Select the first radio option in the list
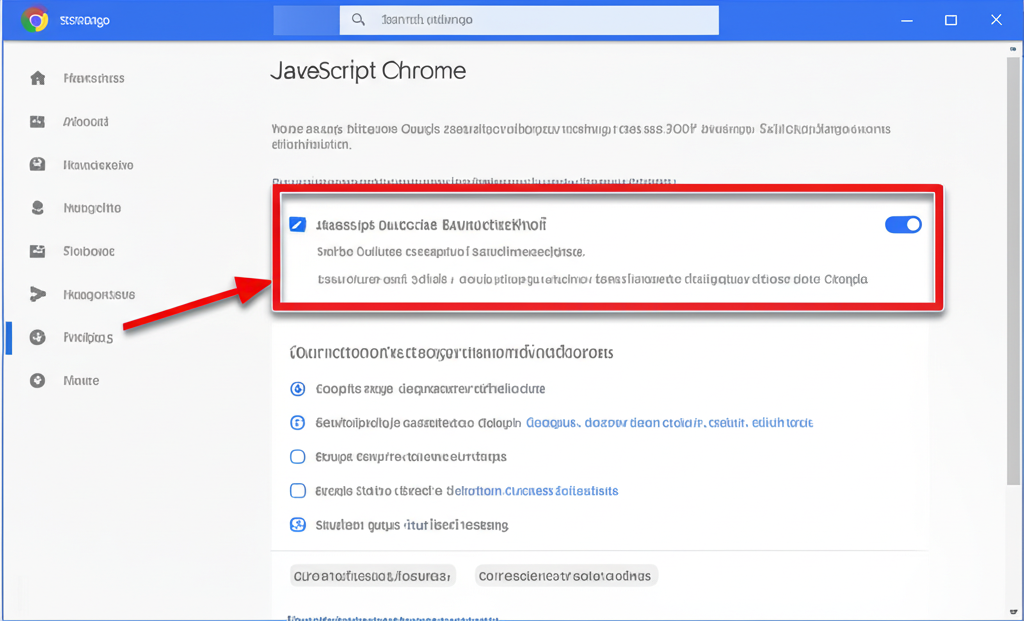 tap(297, 389)
